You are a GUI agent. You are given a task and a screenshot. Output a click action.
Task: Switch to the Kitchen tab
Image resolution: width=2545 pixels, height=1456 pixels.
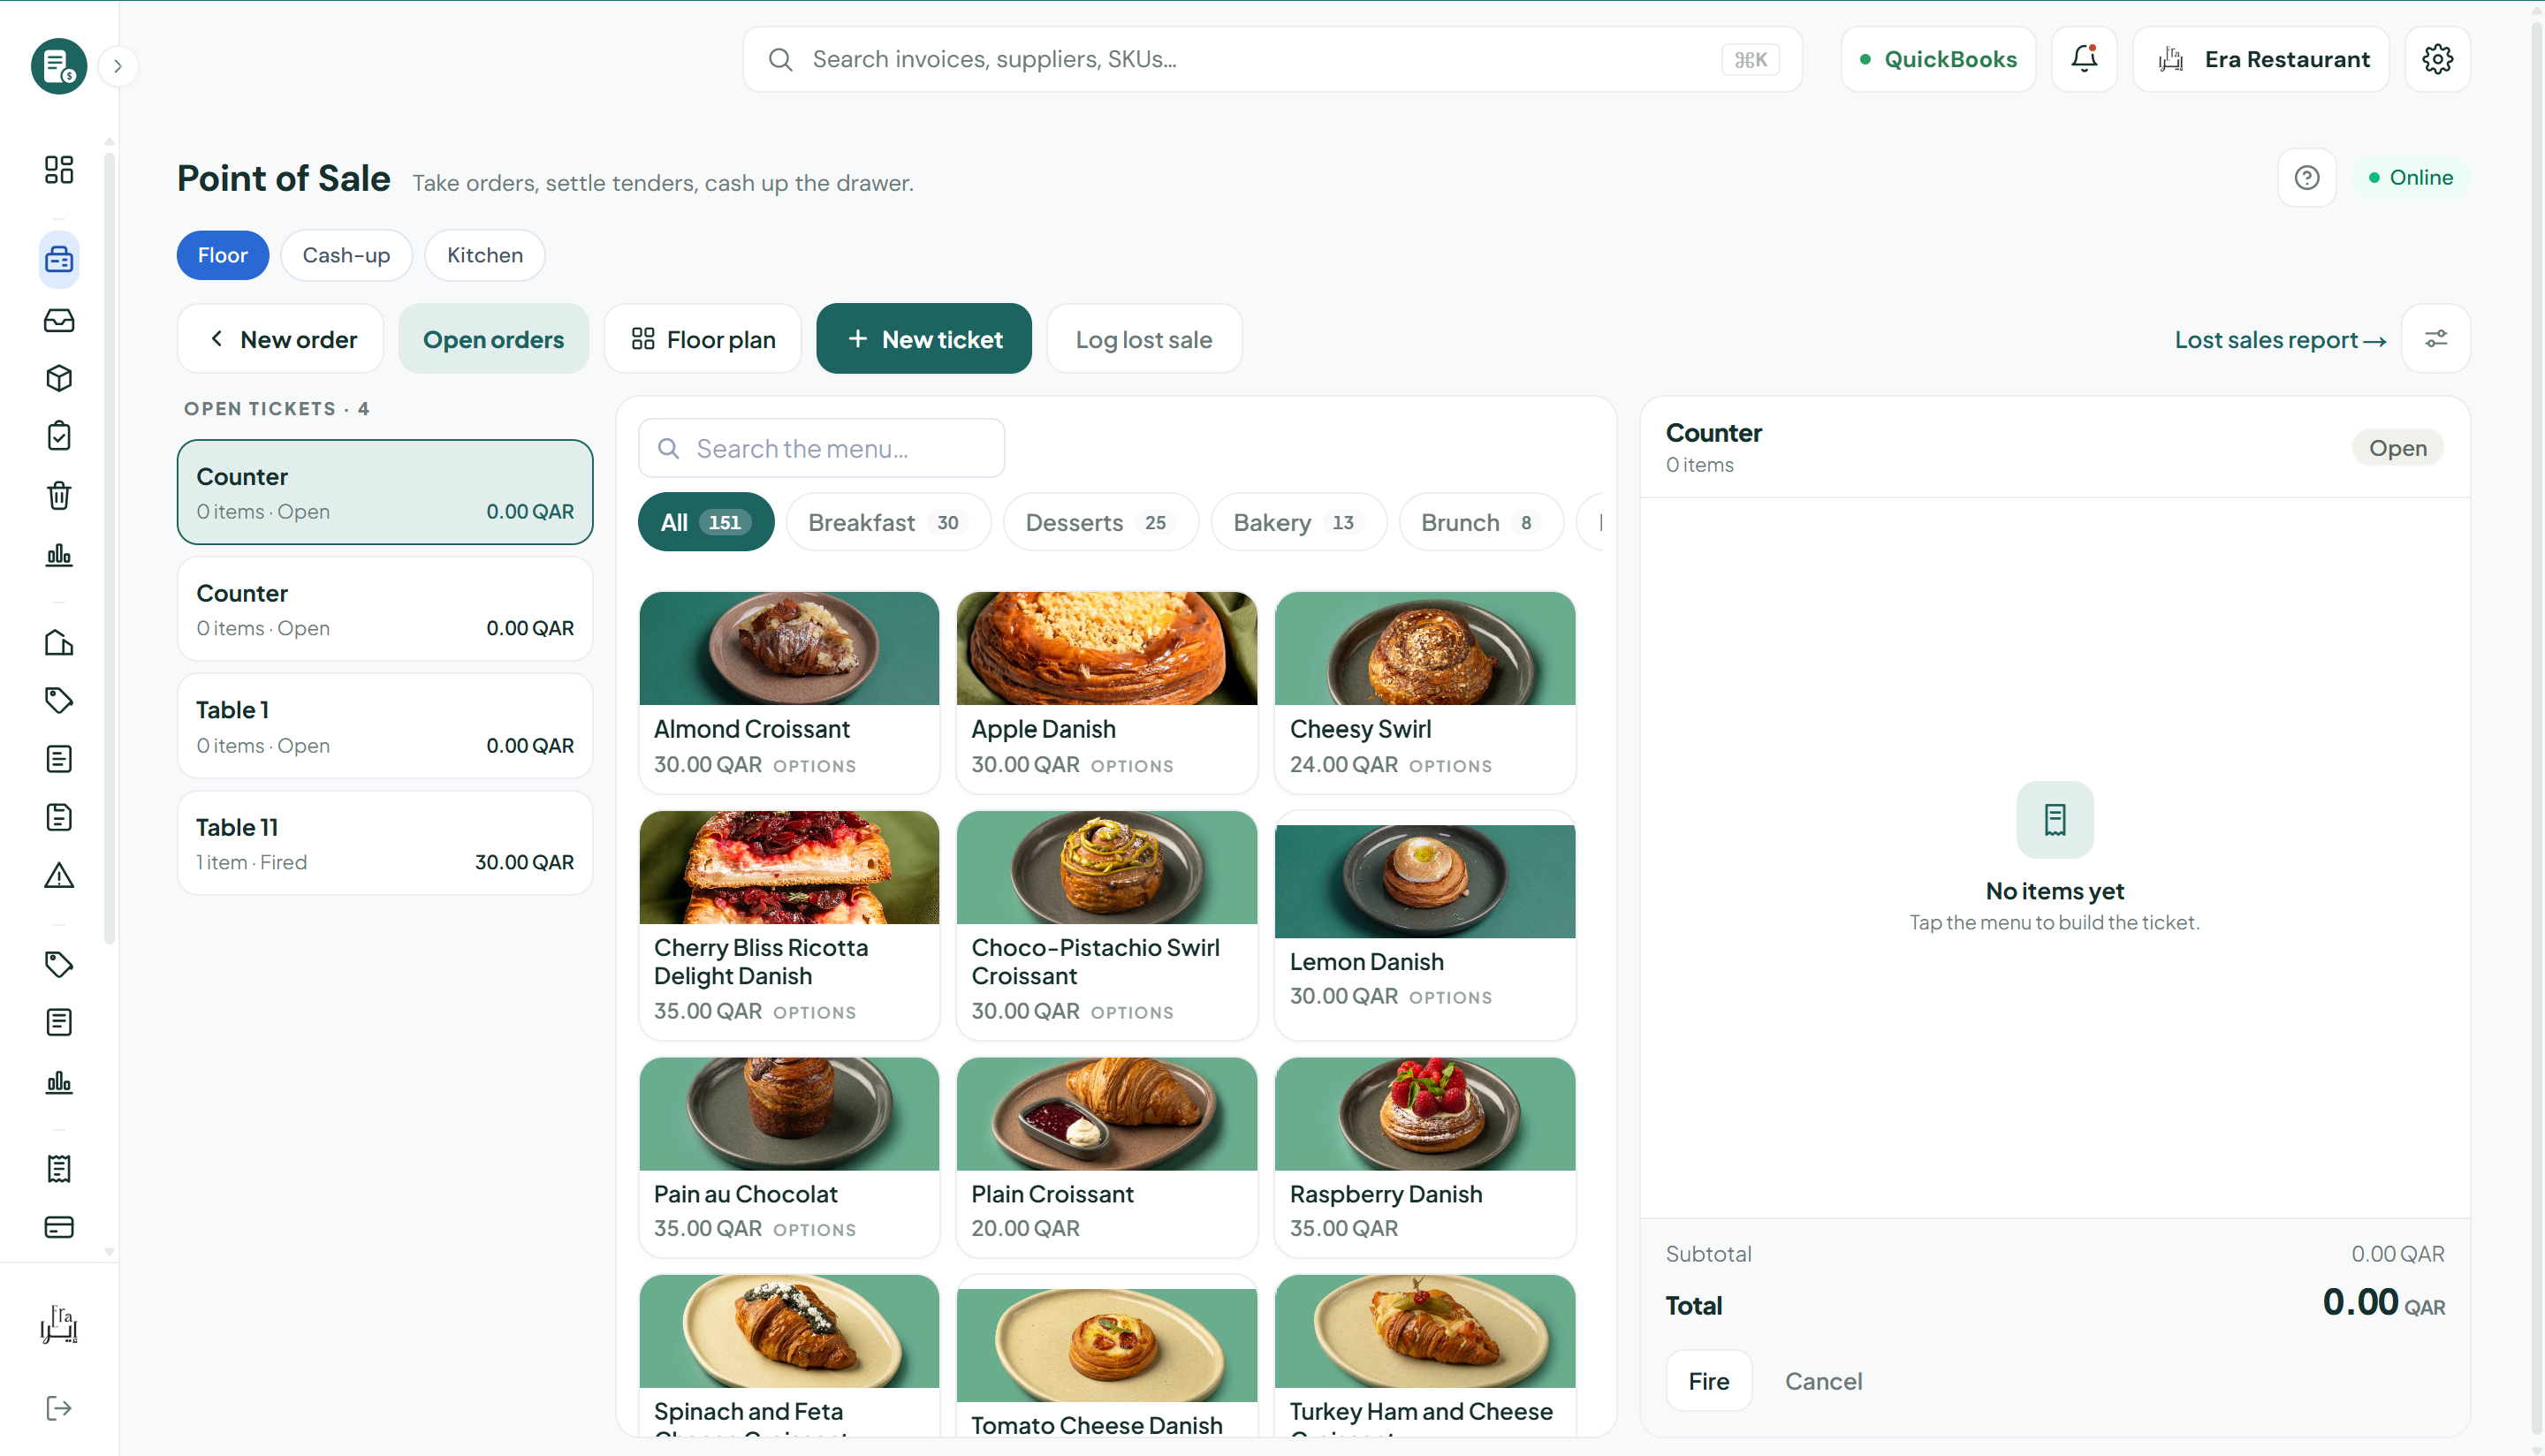coord(485,255)
